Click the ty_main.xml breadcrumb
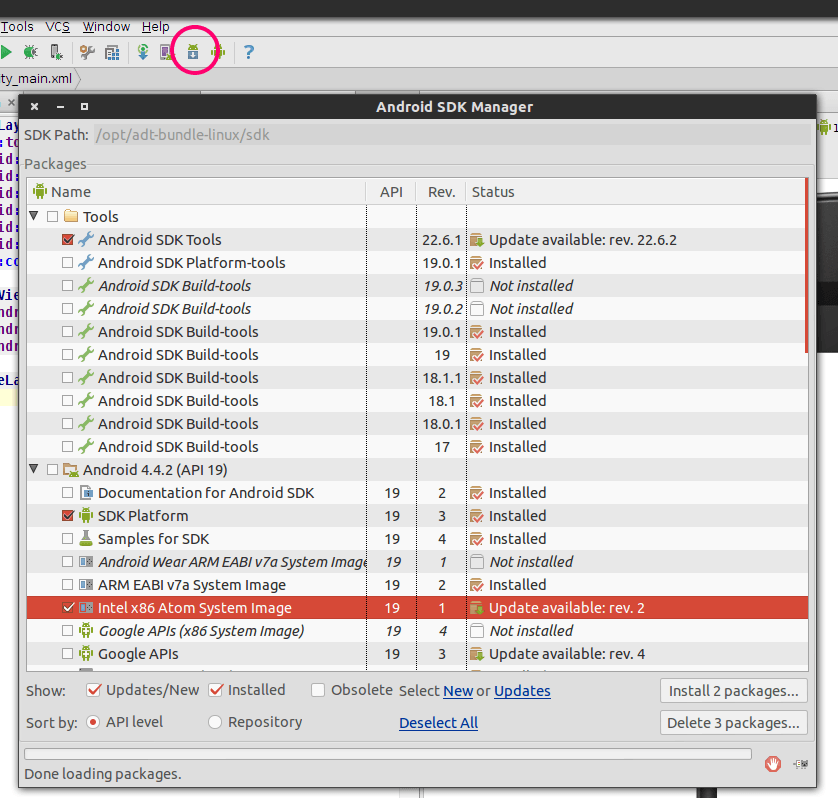838x798 pixels. [x=36, y=79]
